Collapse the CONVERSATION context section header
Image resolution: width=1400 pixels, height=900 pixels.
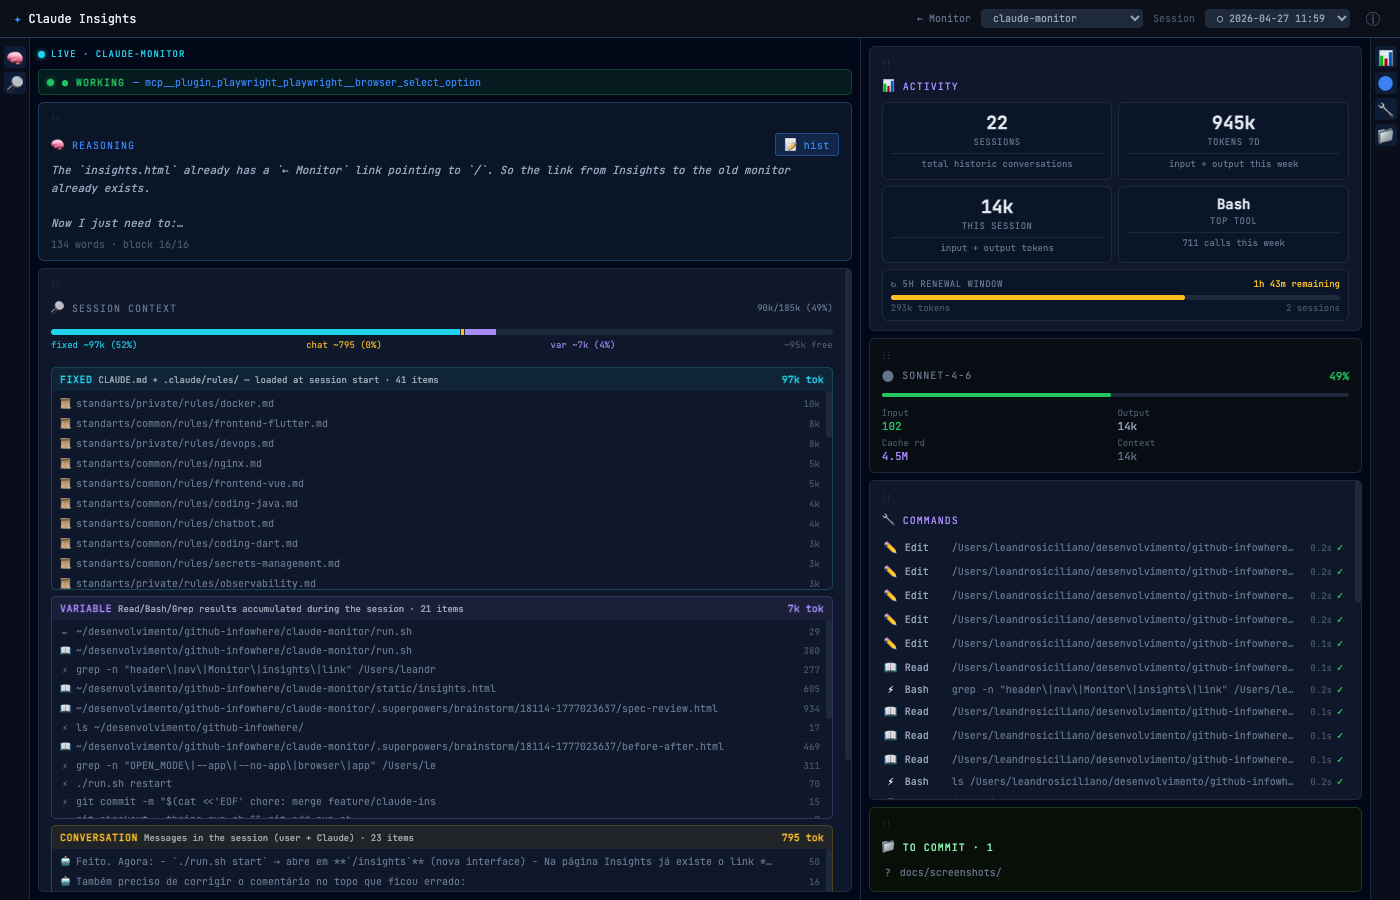click(442, 838)
